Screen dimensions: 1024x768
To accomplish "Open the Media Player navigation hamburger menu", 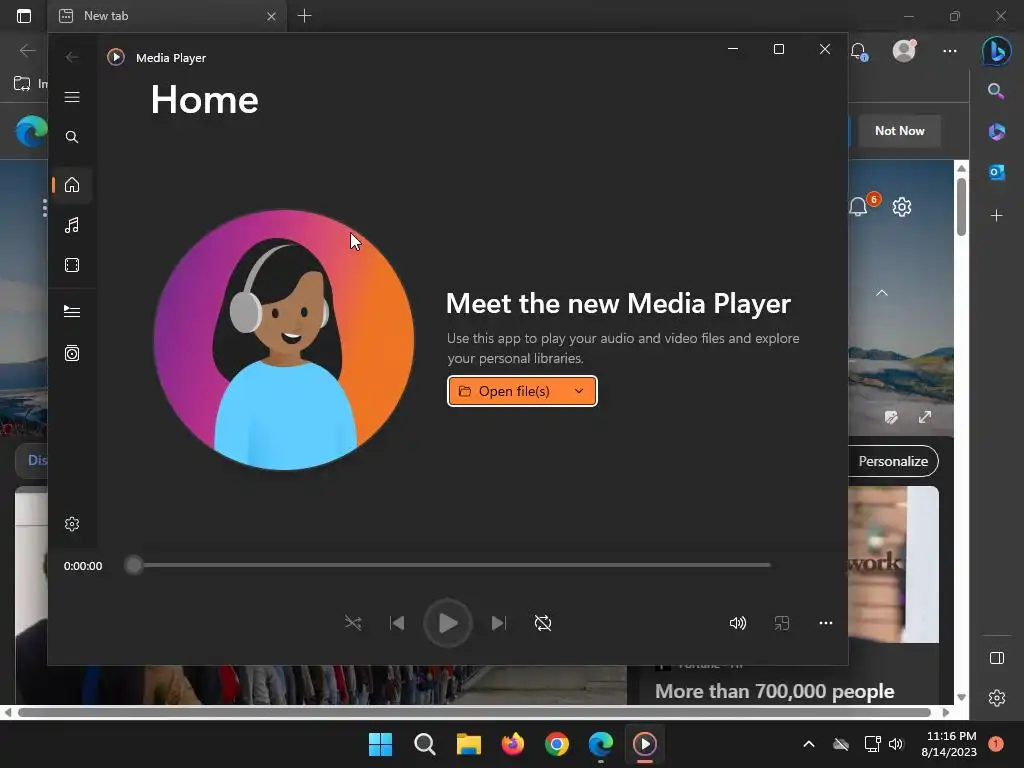I will tap(72, 97).
